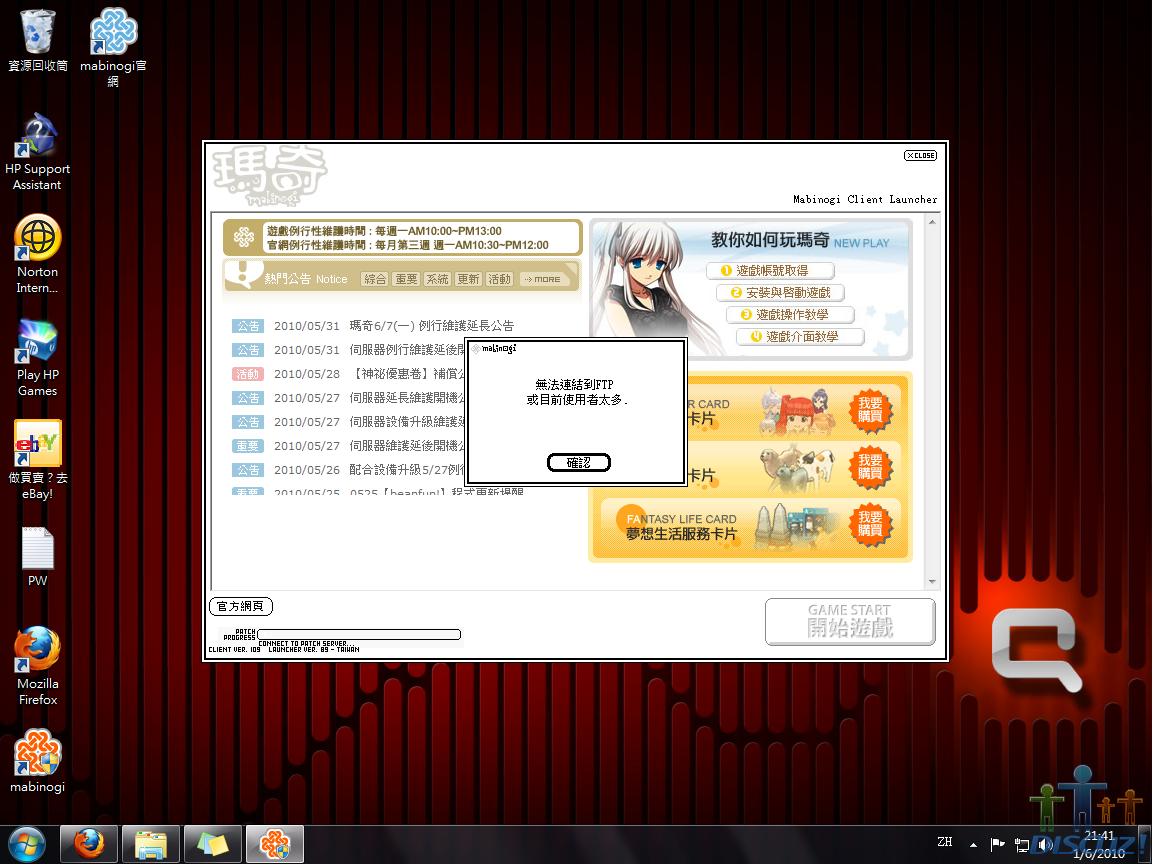Viewport: 1152px width, 864px height.
Task: Launch Mozilla Firefox desktop icon
Action: click(37, 666)
